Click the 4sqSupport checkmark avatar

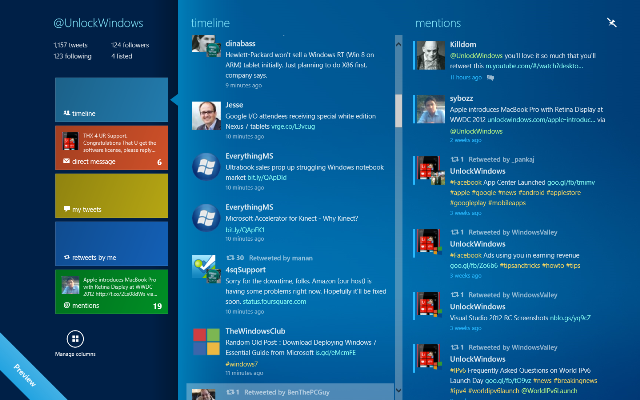tap(206, 269)
